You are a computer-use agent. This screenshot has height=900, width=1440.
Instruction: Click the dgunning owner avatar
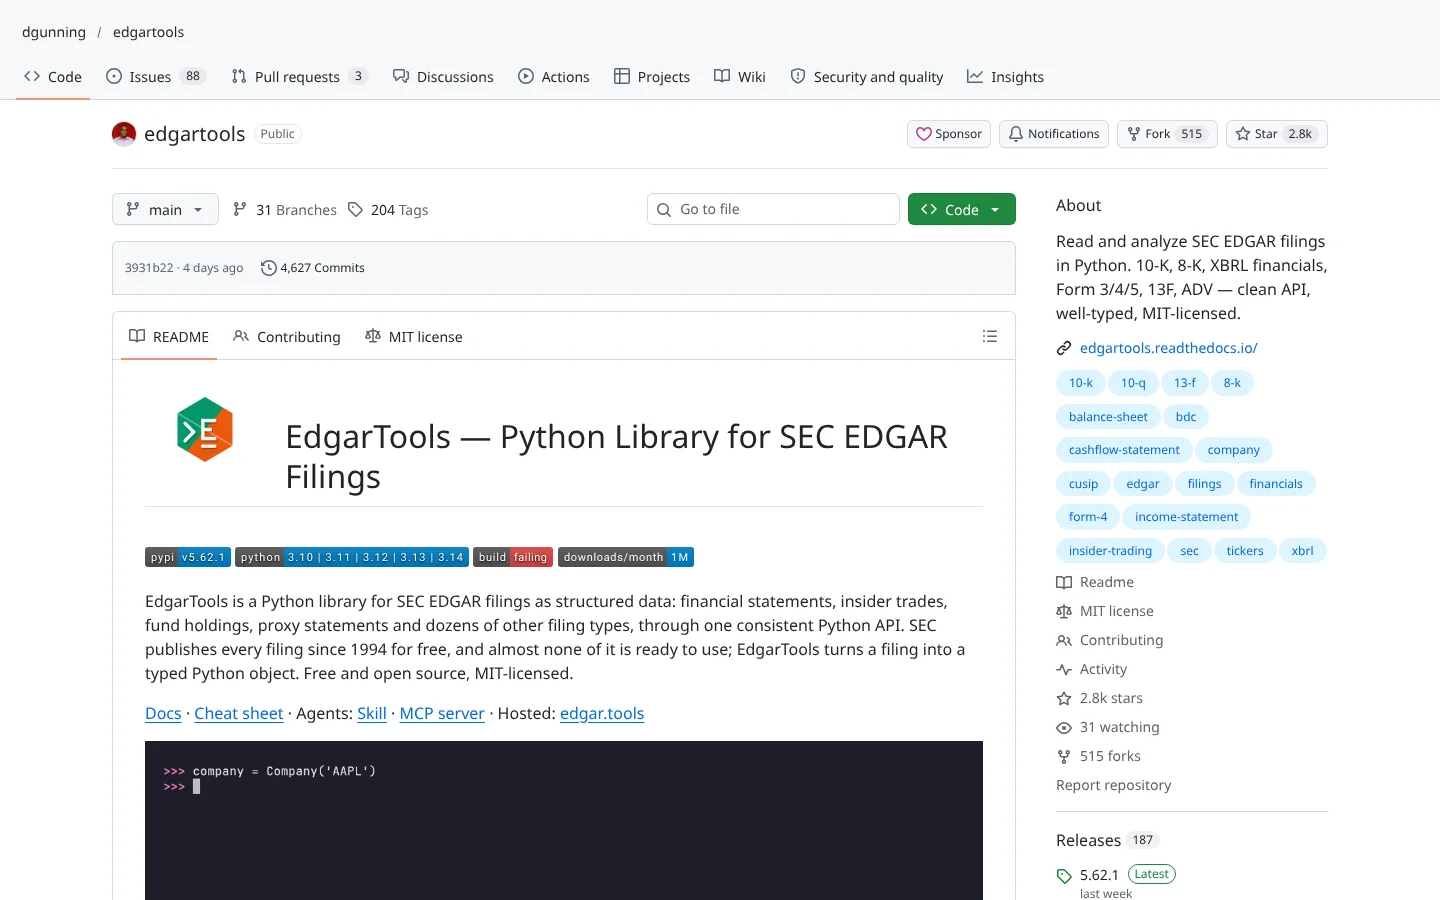[124, 134]
